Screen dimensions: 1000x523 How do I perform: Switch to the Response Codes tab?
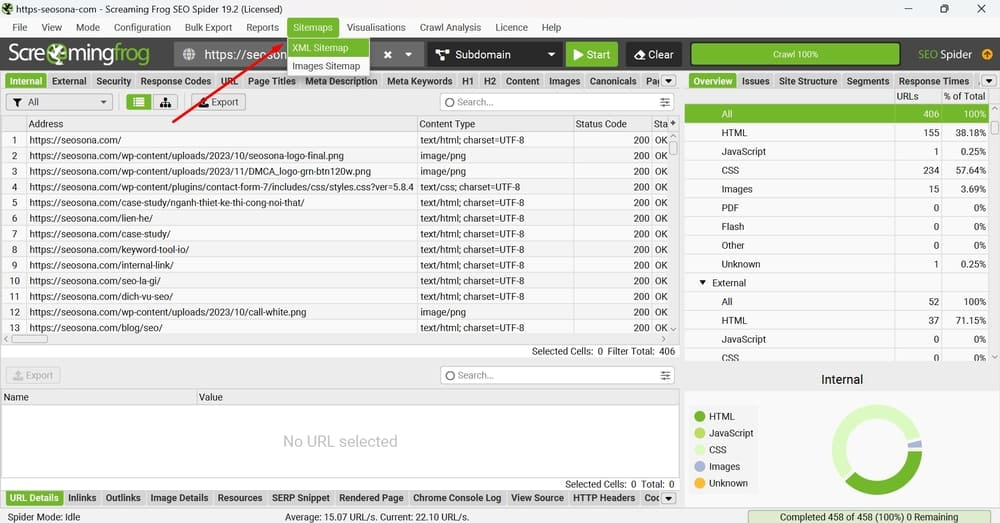tap(175, 81)
